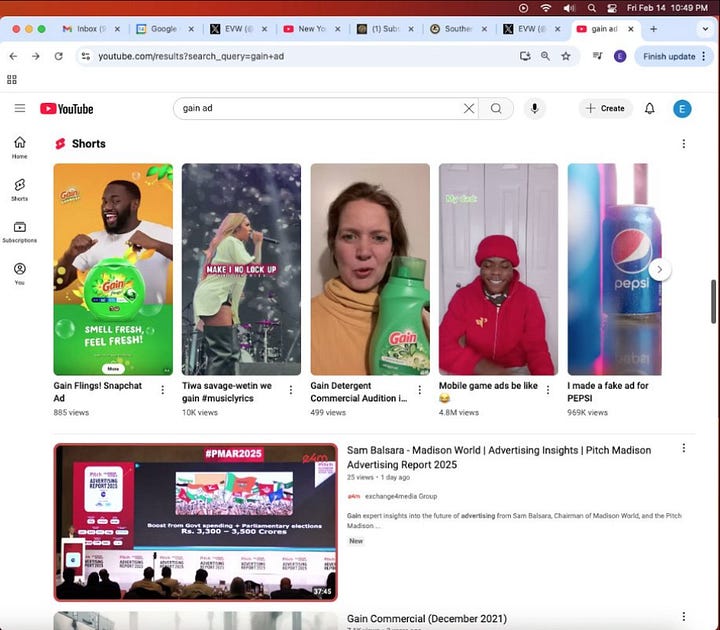The width and height of the screenshot is (720, 630).
Task: Open a new browser tab
Action: click(653, 29)
